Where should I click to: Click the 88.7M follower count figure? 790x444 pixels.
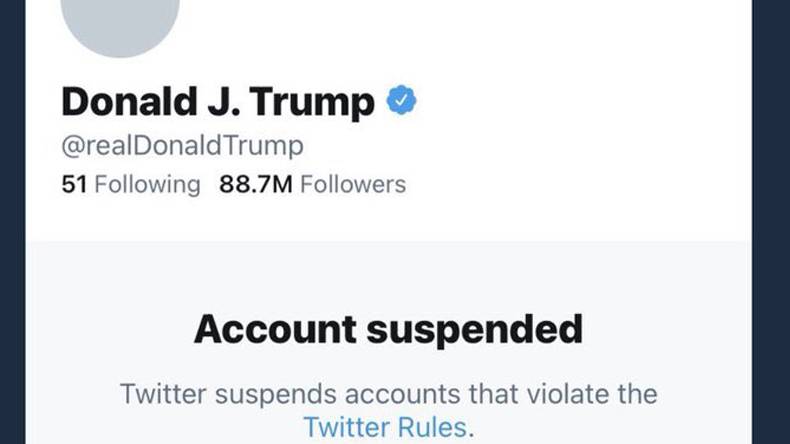256,184
